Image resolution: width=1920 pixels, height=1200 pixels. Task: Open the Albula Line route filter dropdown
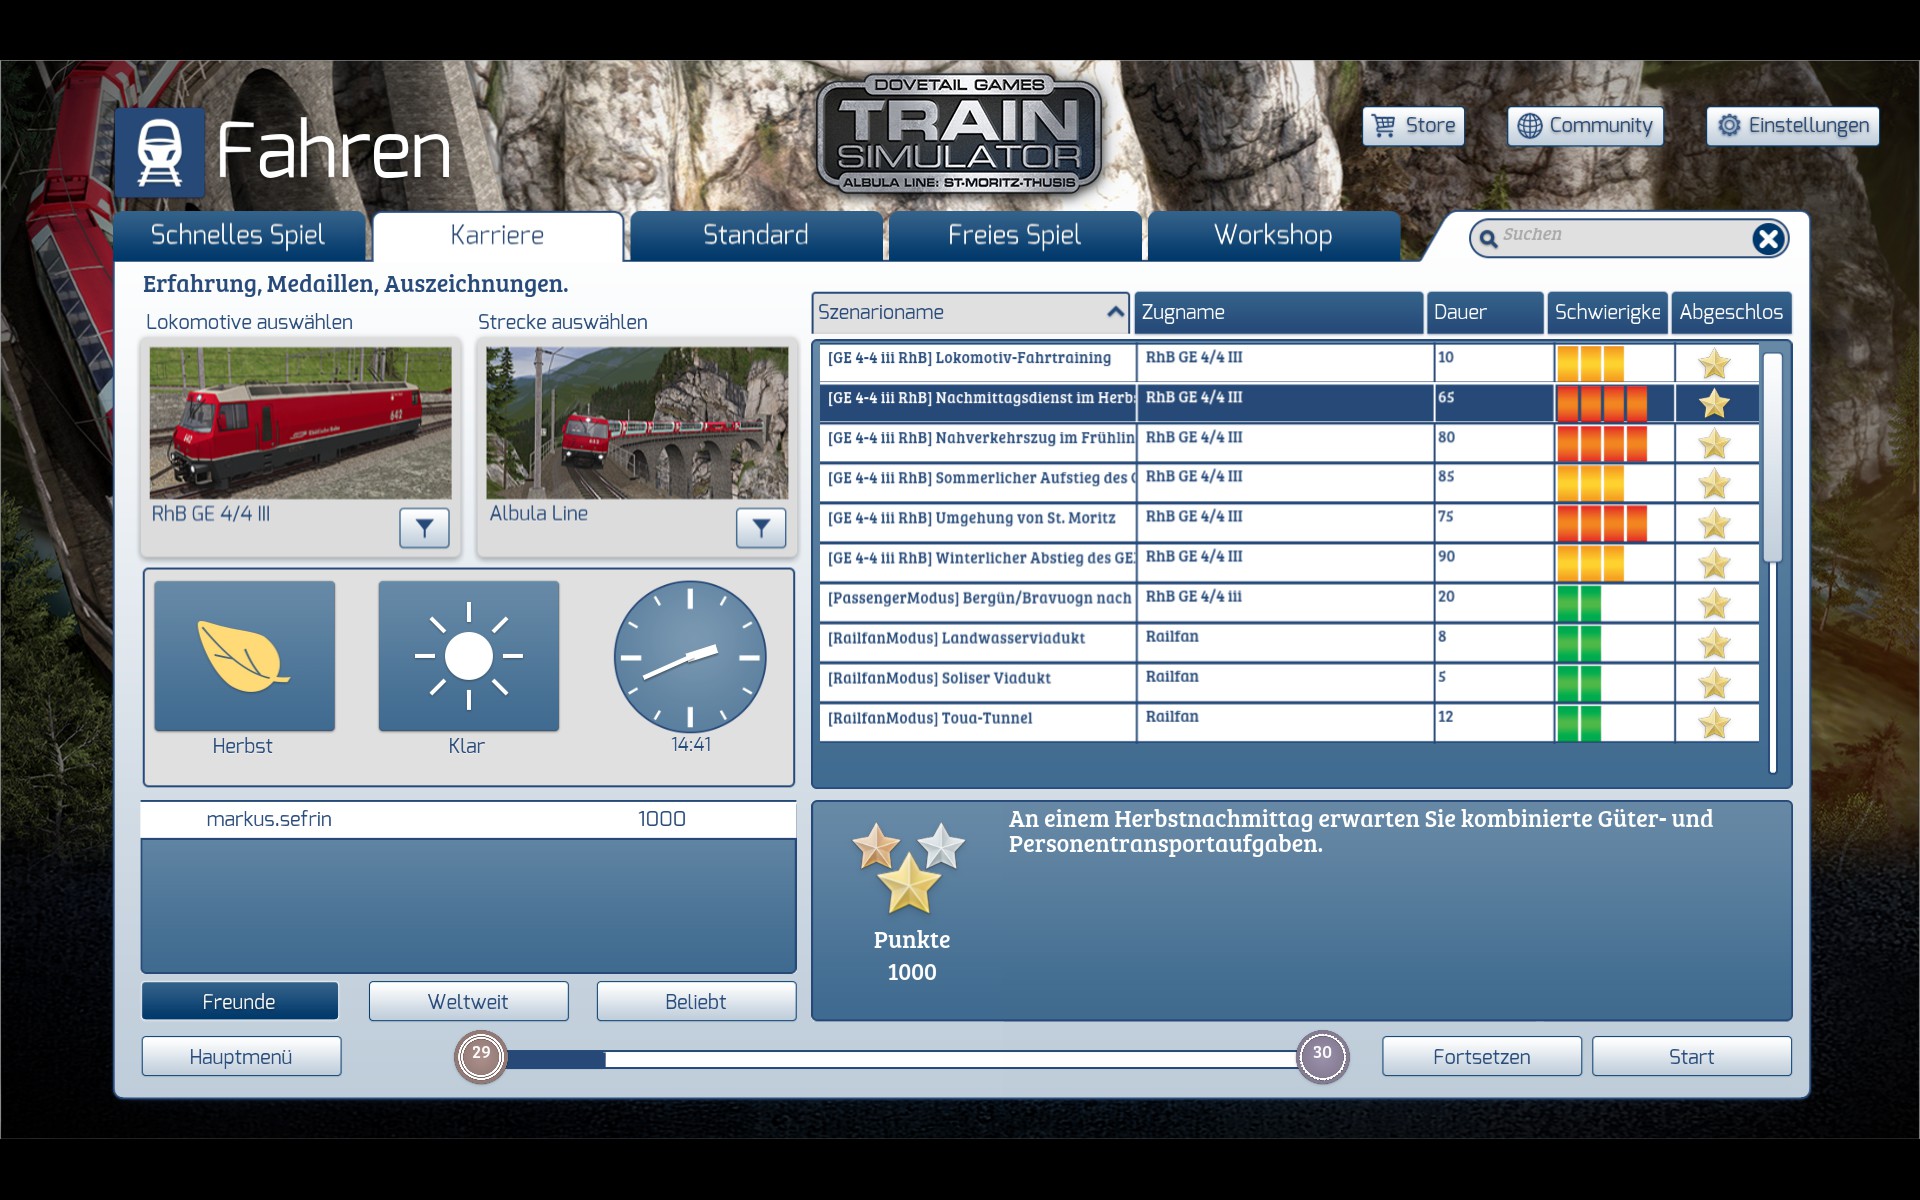pyautogui.click(x=761, y=527)
